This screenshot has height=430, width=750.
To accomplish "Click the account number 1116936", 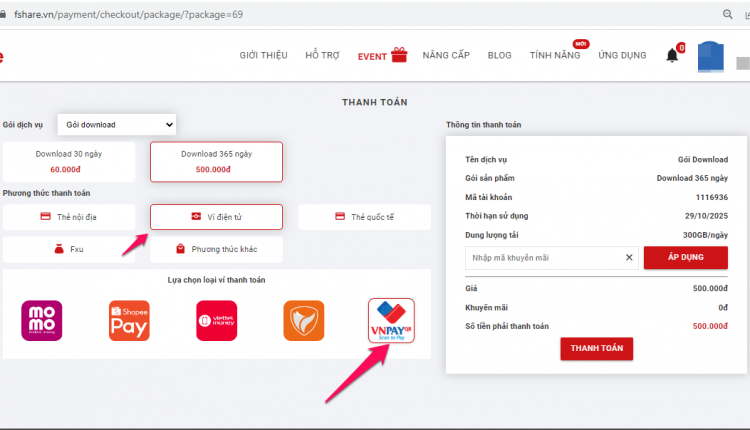I will click(x=712, y=197).
